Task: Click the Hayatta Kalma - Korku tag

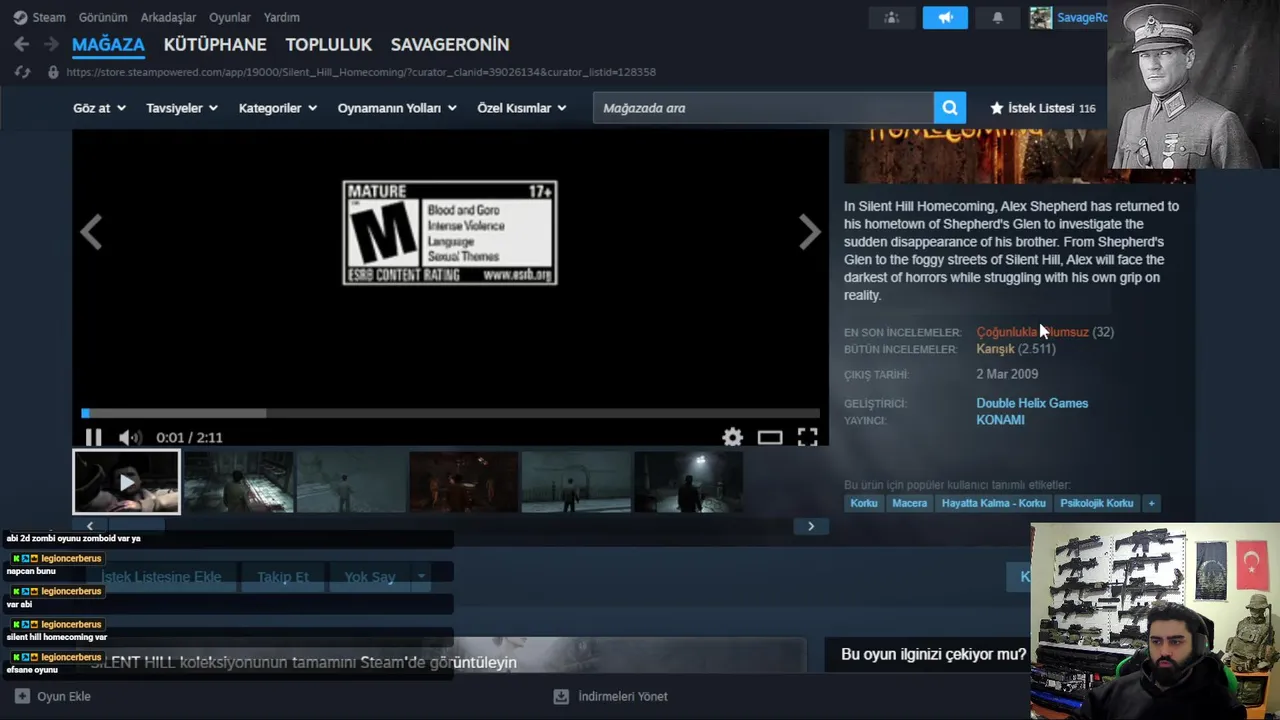Action: point(993,503)
